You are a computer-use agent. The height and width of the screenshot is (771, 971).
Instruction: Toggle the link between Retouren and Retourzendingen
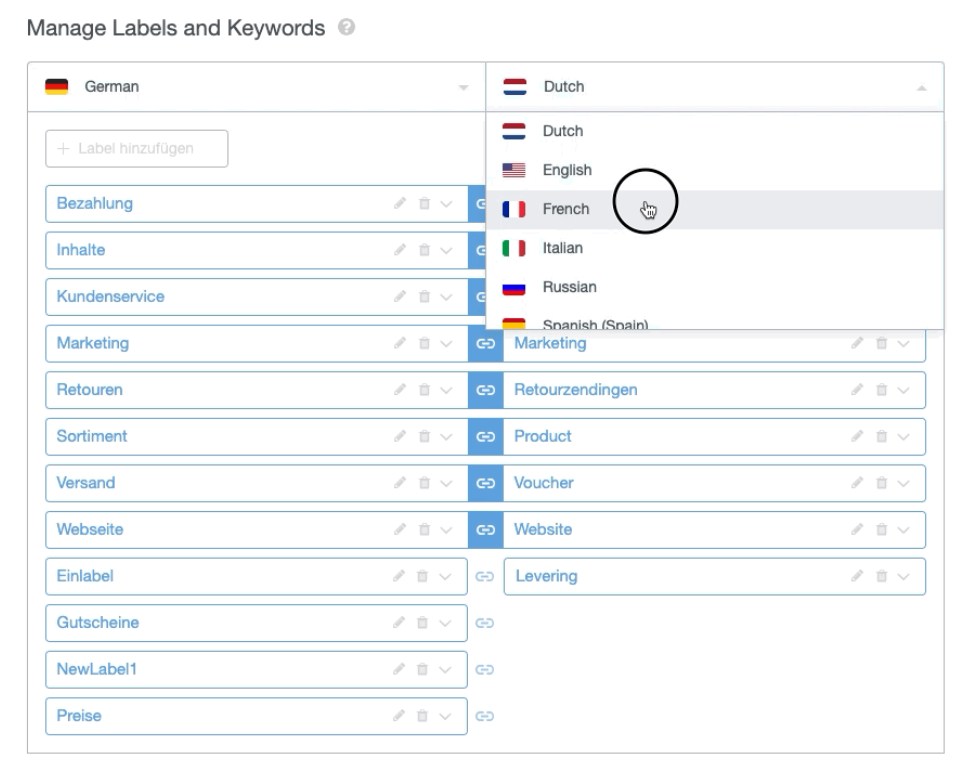(485, 390)
